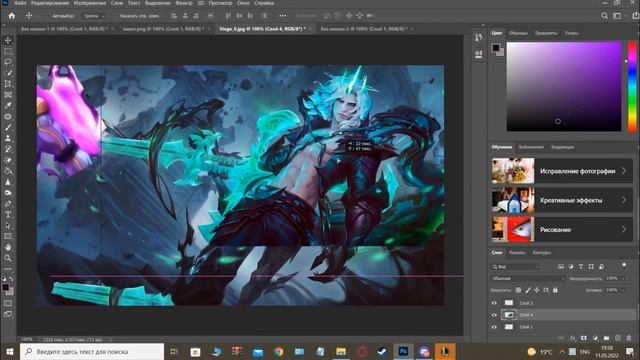
Task: Create new fill or adjustment layer
Action: pyautogui.click(x=595, y=338)
